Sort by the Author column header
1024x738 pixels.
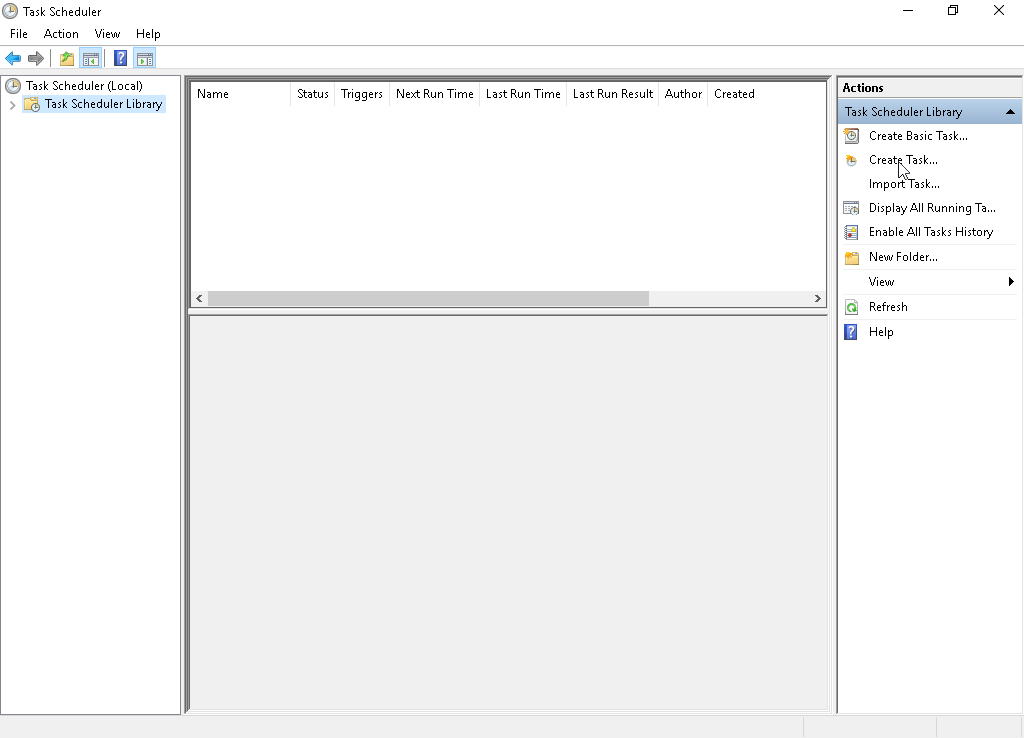683,94
